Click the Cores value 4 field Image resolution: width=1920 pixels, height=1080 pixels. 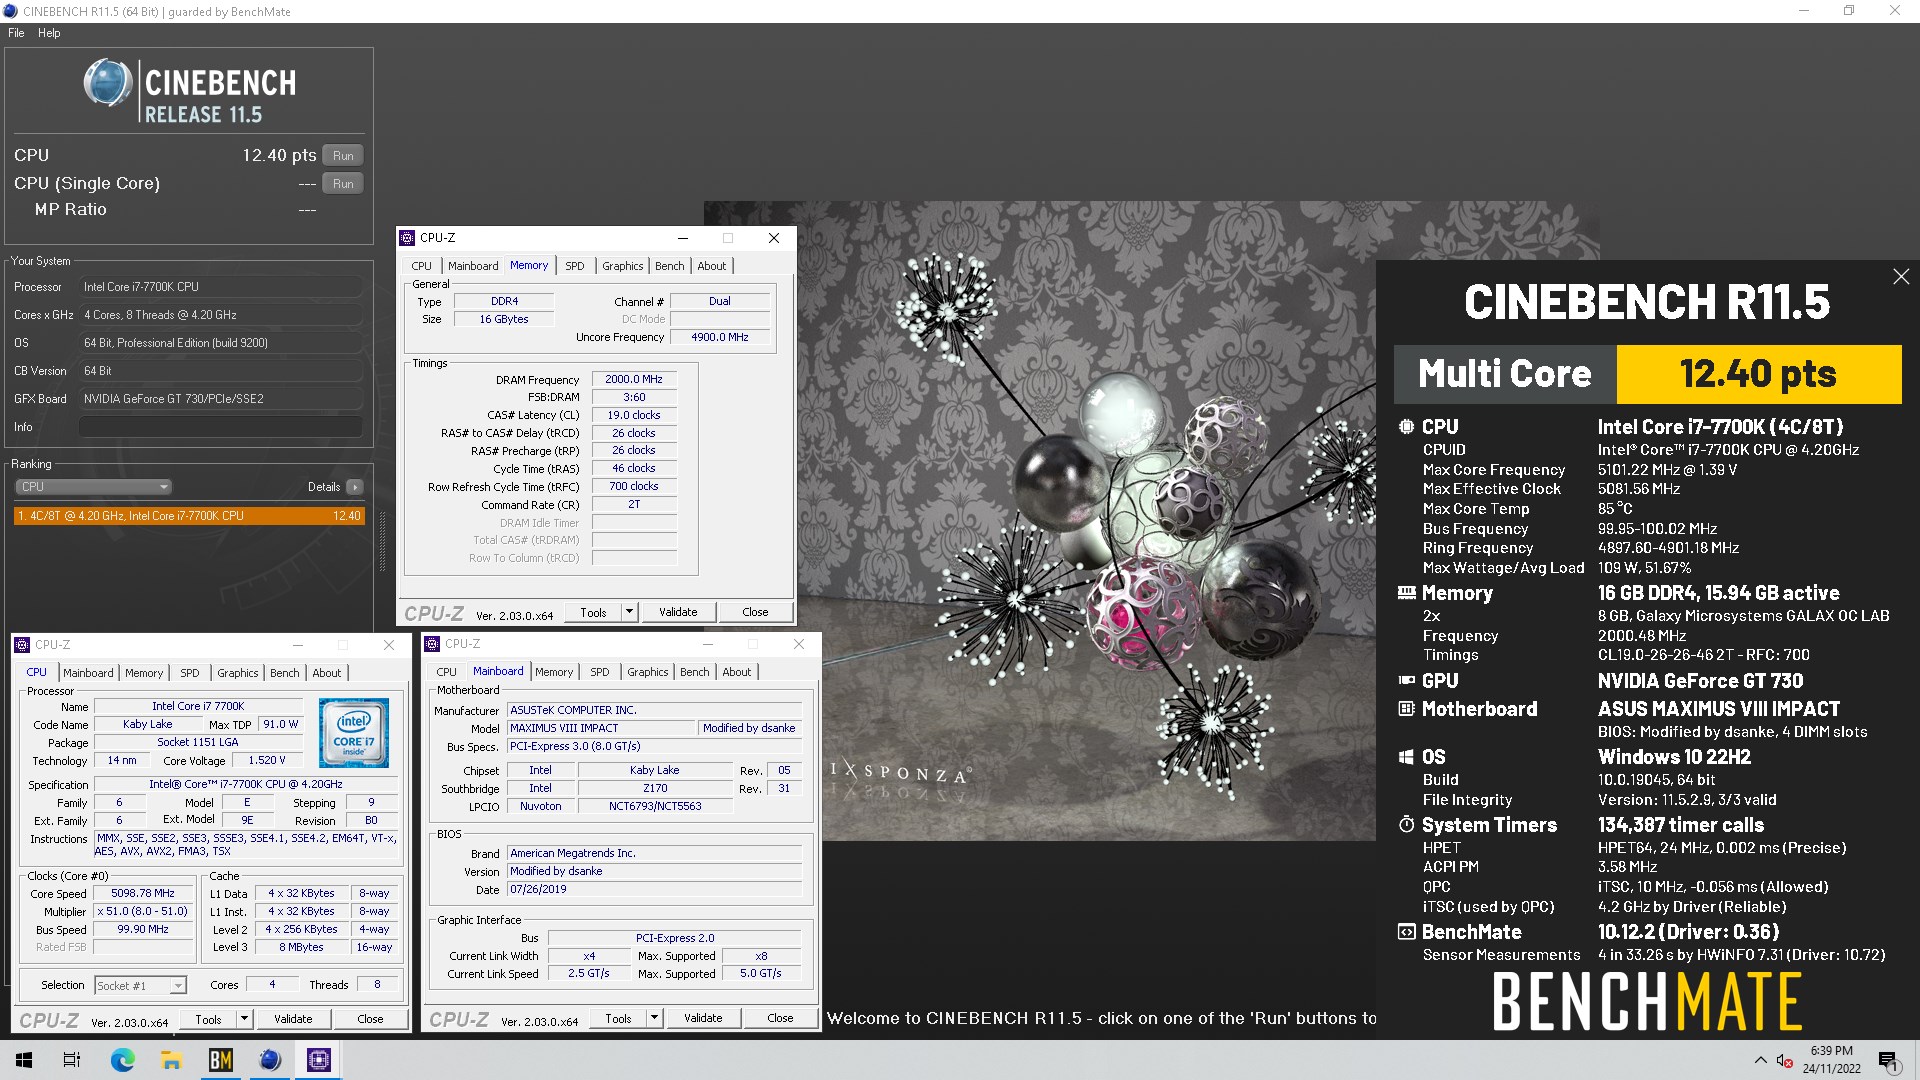(x=272, y=984)
